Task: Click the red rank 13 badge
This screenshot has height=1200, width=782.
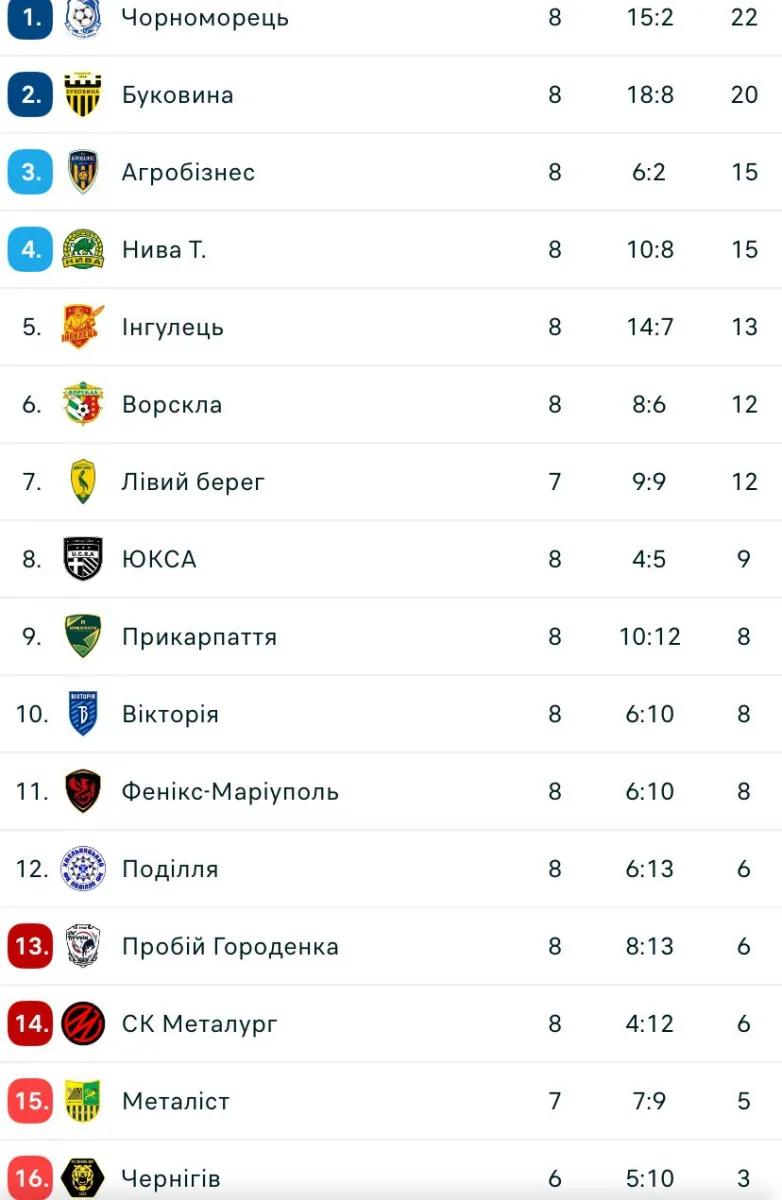Action: click(x=30, y=946)
